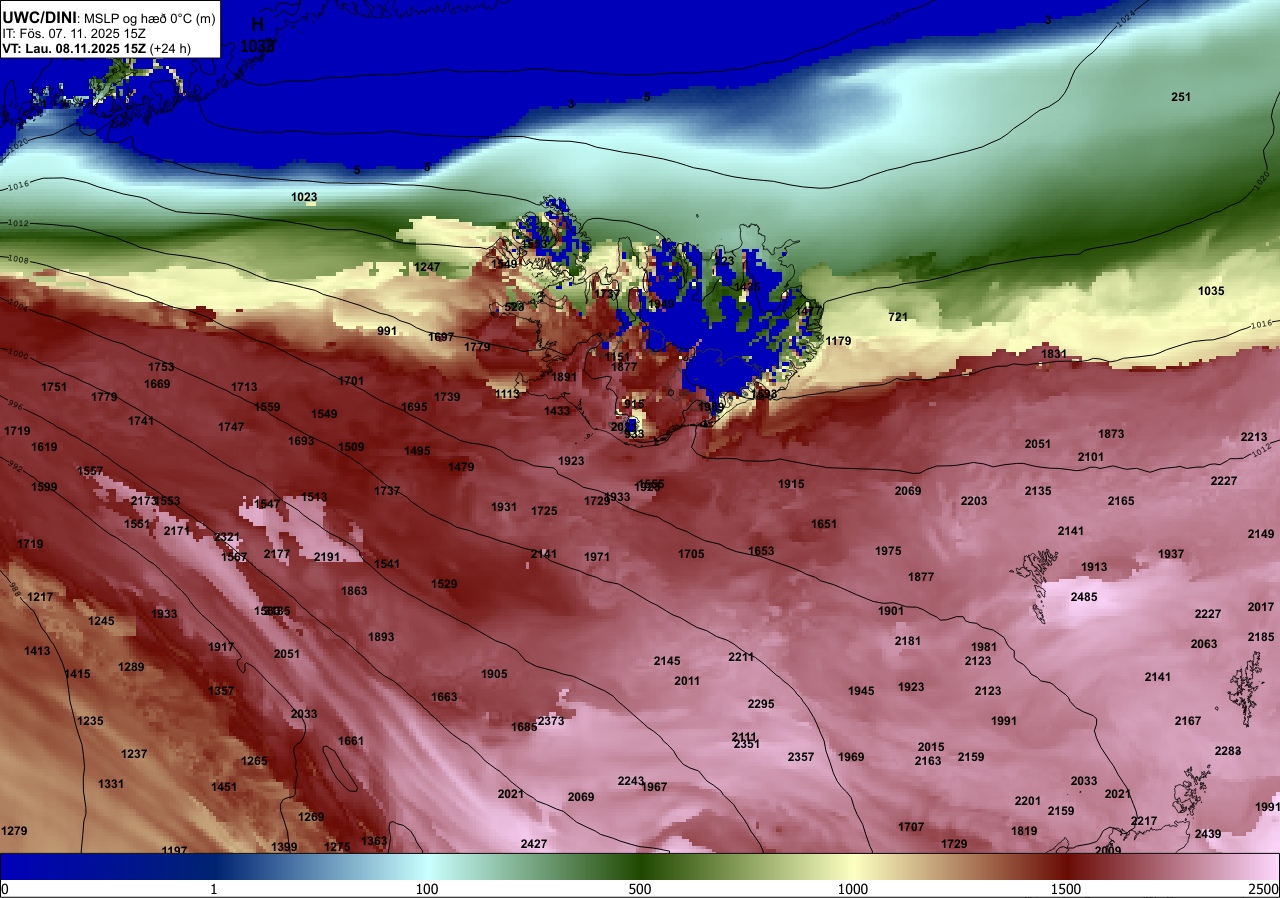Click the 1975 height value

coord(888,551)
